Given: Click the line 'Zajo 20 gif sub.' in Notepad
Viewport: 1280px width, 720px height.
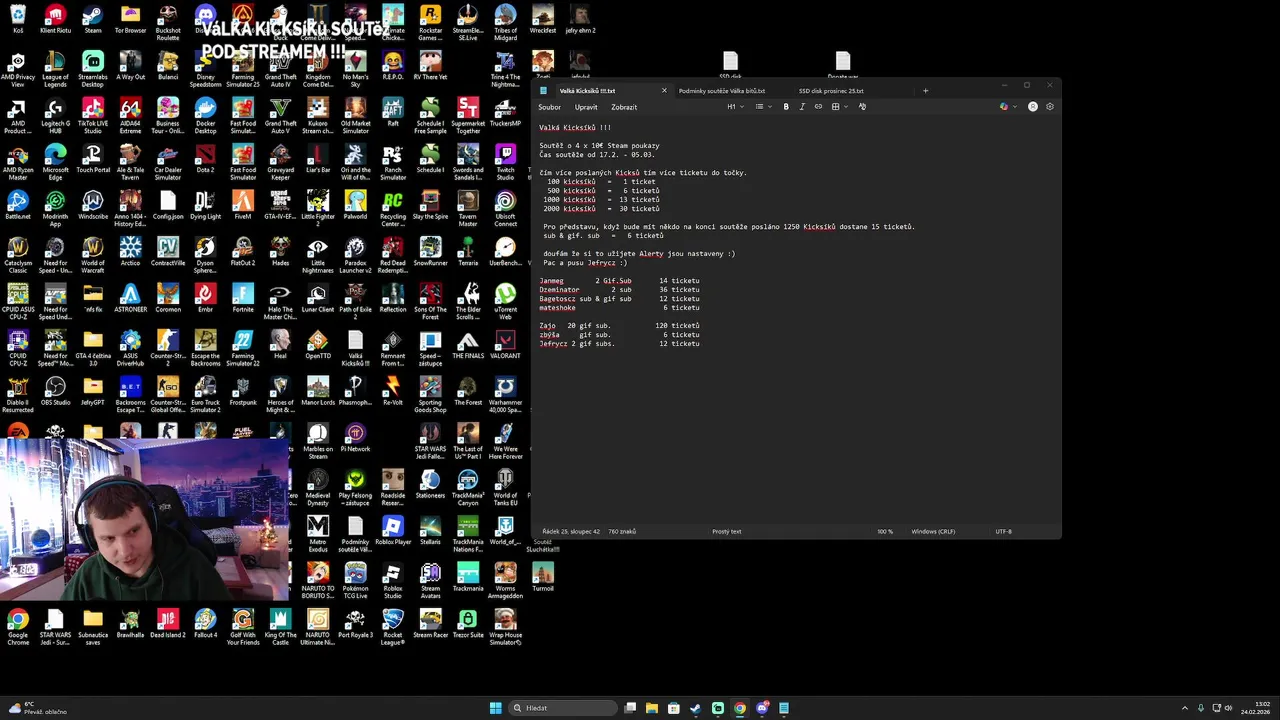Looking at the screenshot, I should pos(619,326).
